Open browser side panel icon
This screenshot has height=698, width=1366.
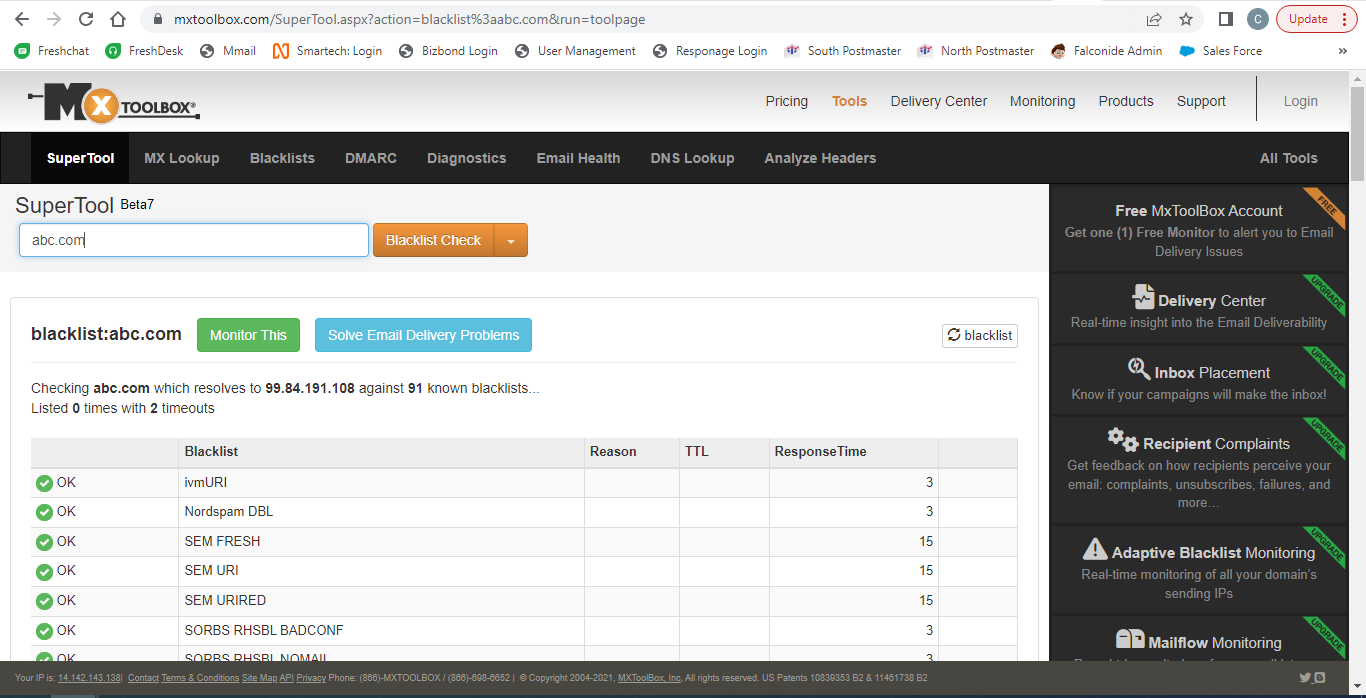1226,19
